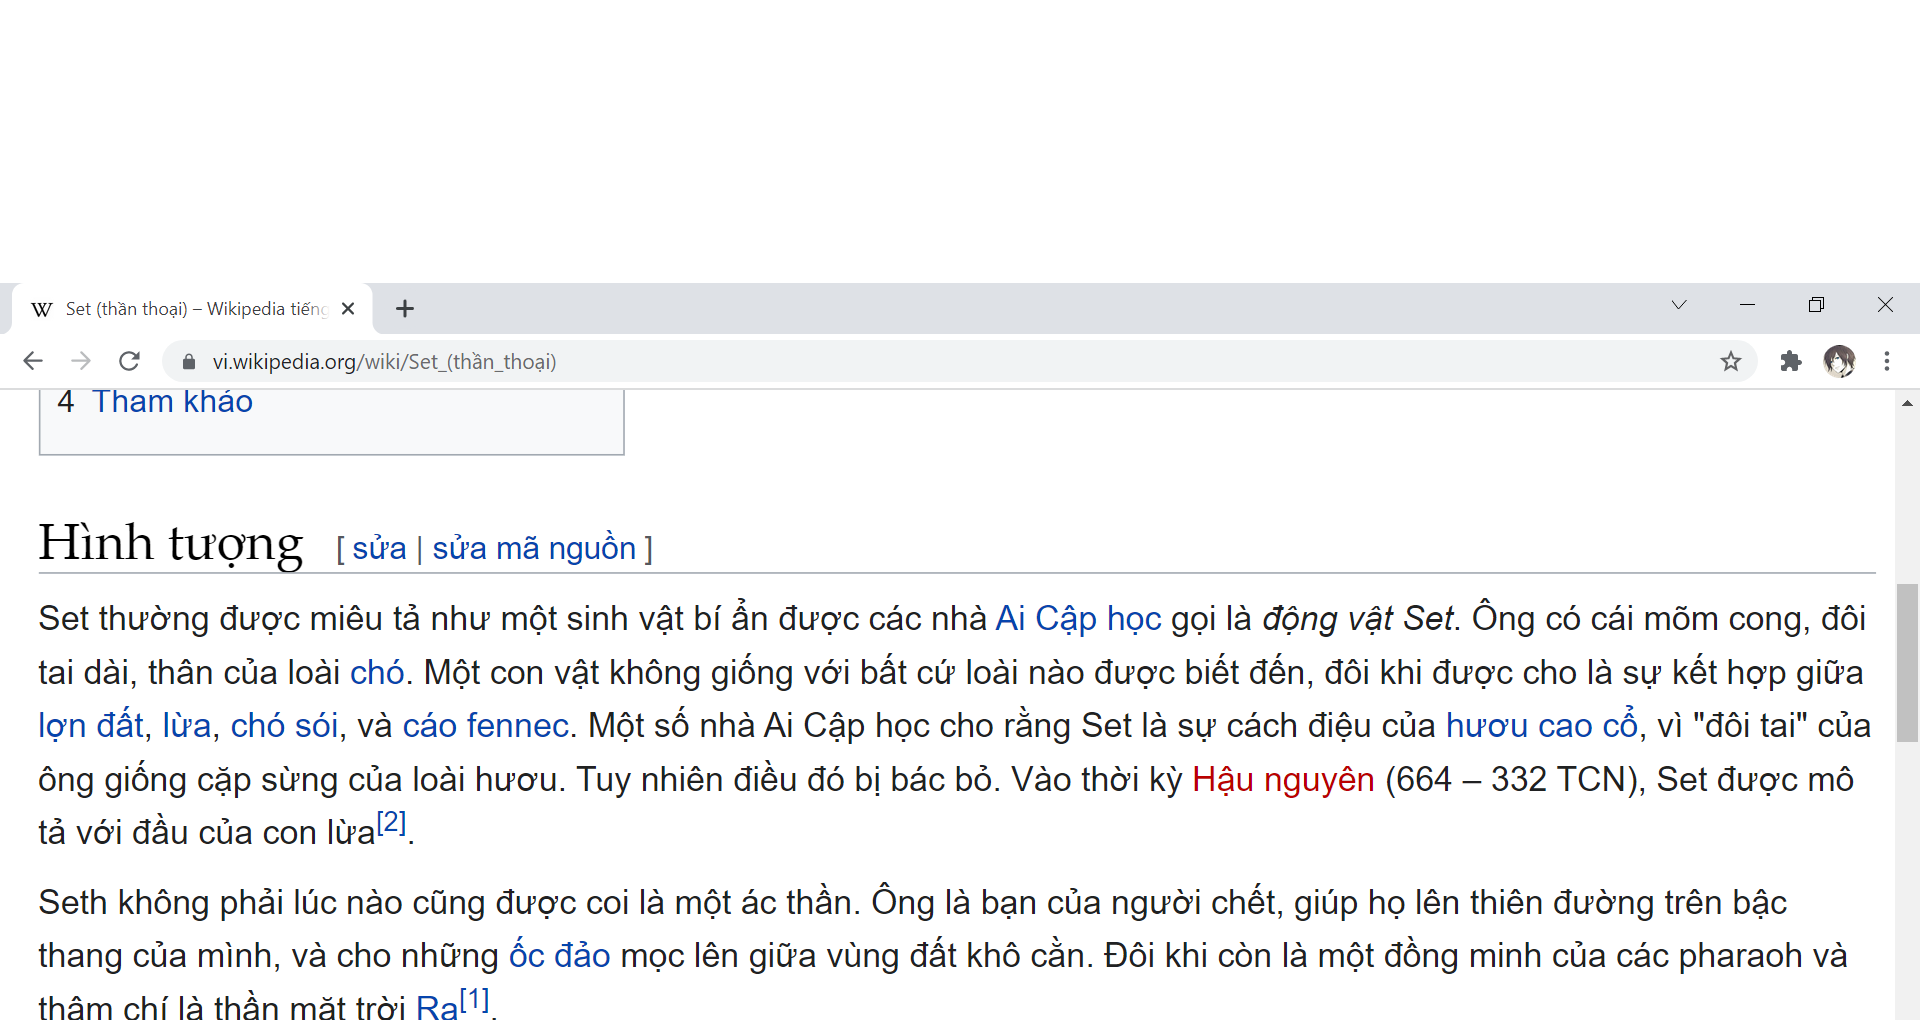Open the 'hươu cao cổ' link
This screenshot has height=1020, width=1920.
coord(1541,726)
